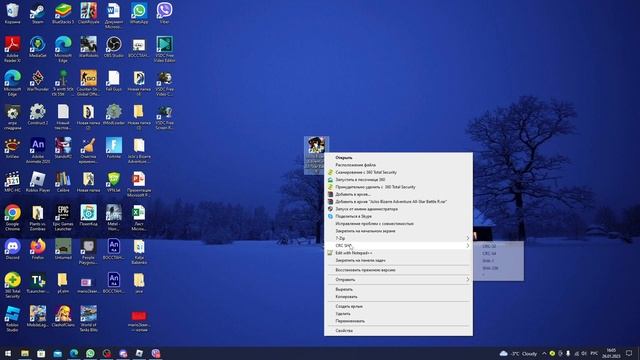Select the Google Chrome desktop icon
640x360 pixels.
pos(12,218)
